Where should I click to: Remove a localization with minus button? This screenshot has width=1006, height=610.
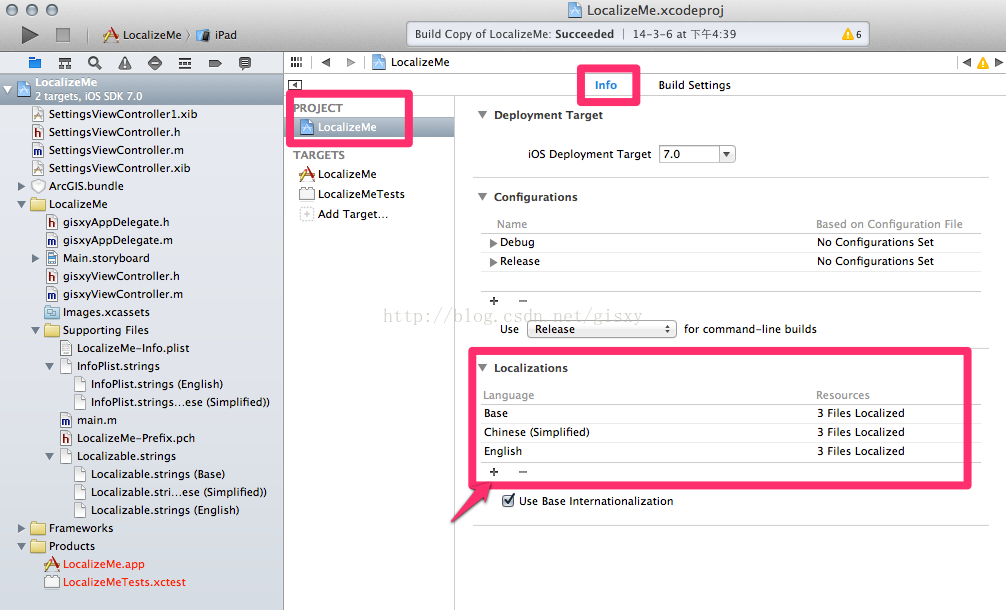coord(523,471)
